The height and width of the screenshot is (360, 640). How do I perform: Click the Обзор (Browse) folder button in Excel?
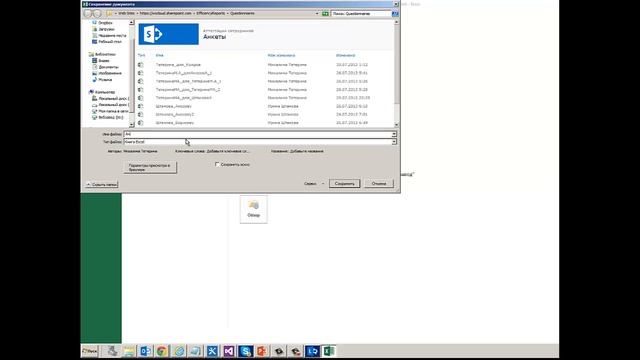pyautogui.click(x=253, y=209)
